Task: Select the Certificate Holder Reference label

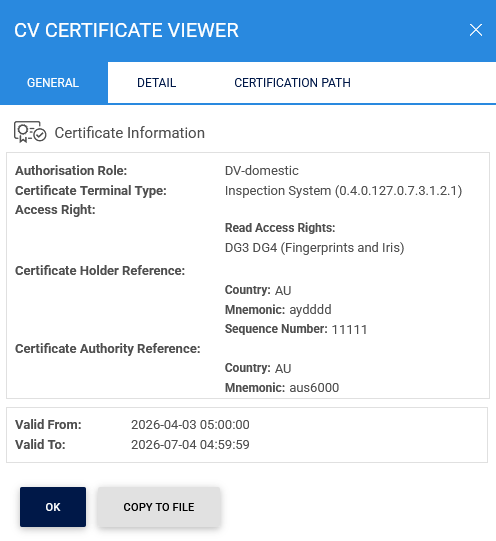Action: [100, 271]
